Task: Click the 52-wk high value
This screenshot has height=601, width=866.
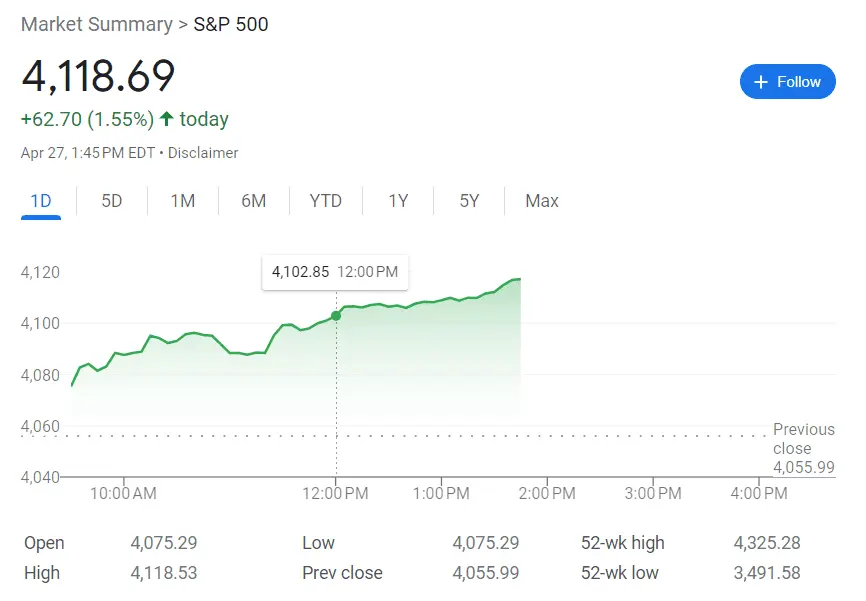Action: (767, 543)
